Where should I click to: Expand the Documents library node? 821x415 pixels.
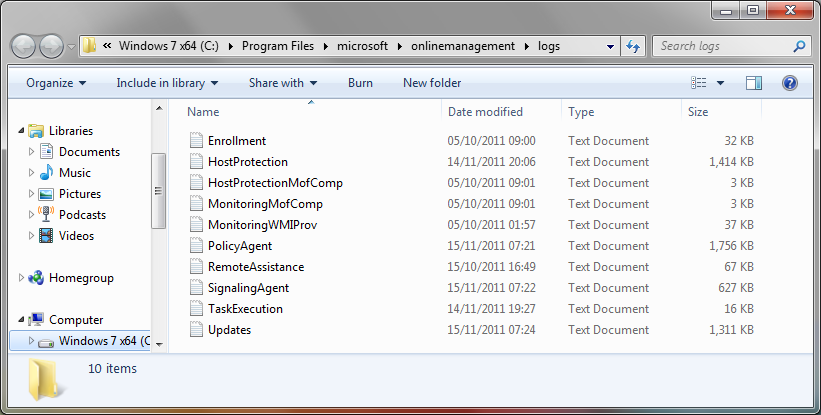[31, 152]
